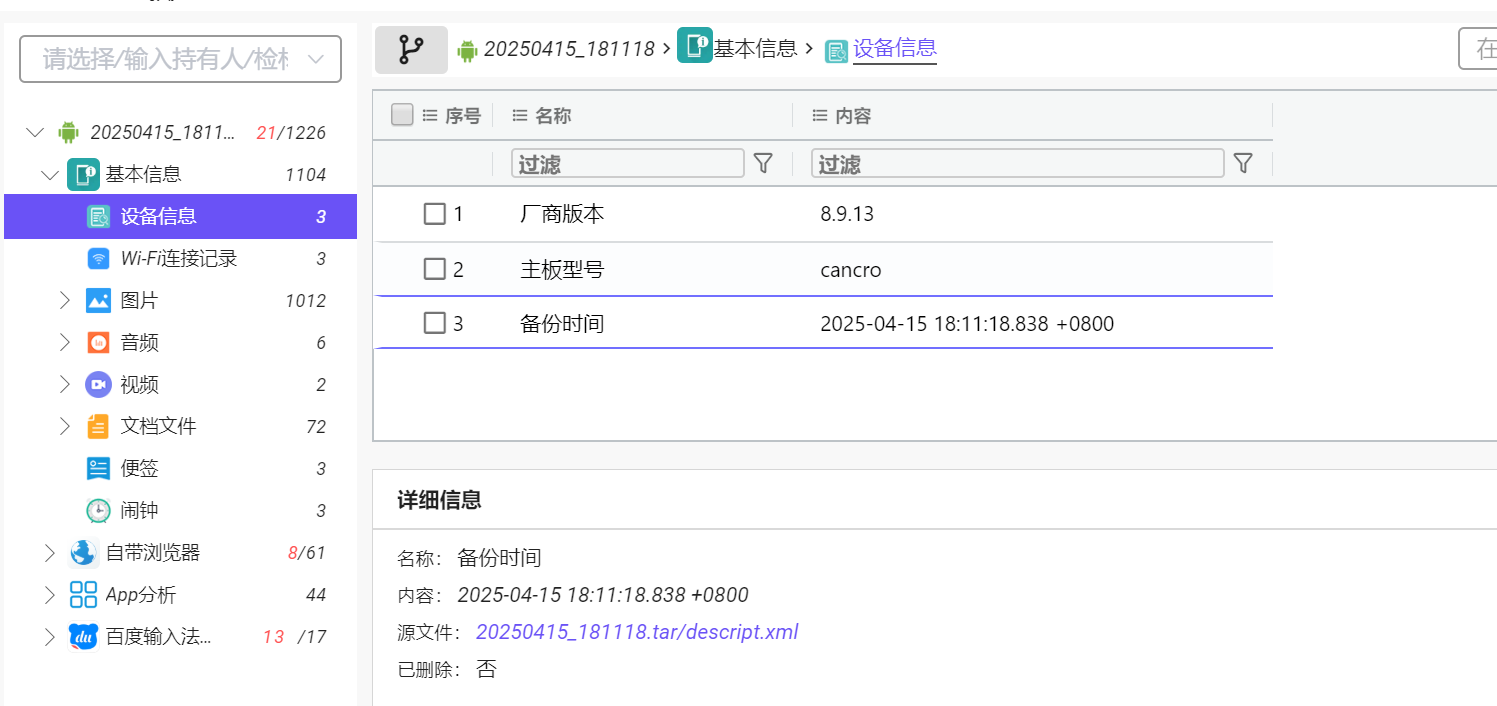Click the Android icon in breadcrumb
The height and width of the screenshot is (706, 1497).
tap(467, 50)
